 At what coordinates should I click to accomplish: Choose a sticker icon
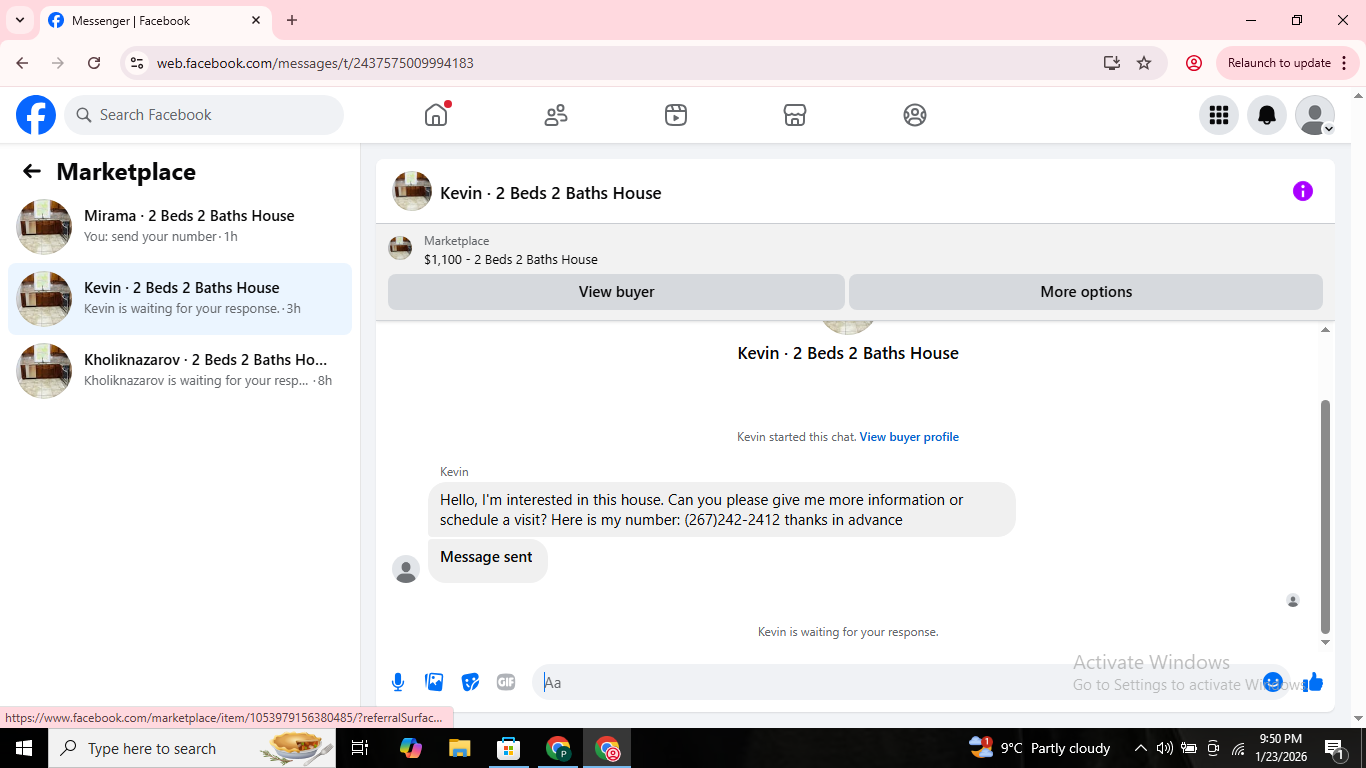click(x=470, y=682)
